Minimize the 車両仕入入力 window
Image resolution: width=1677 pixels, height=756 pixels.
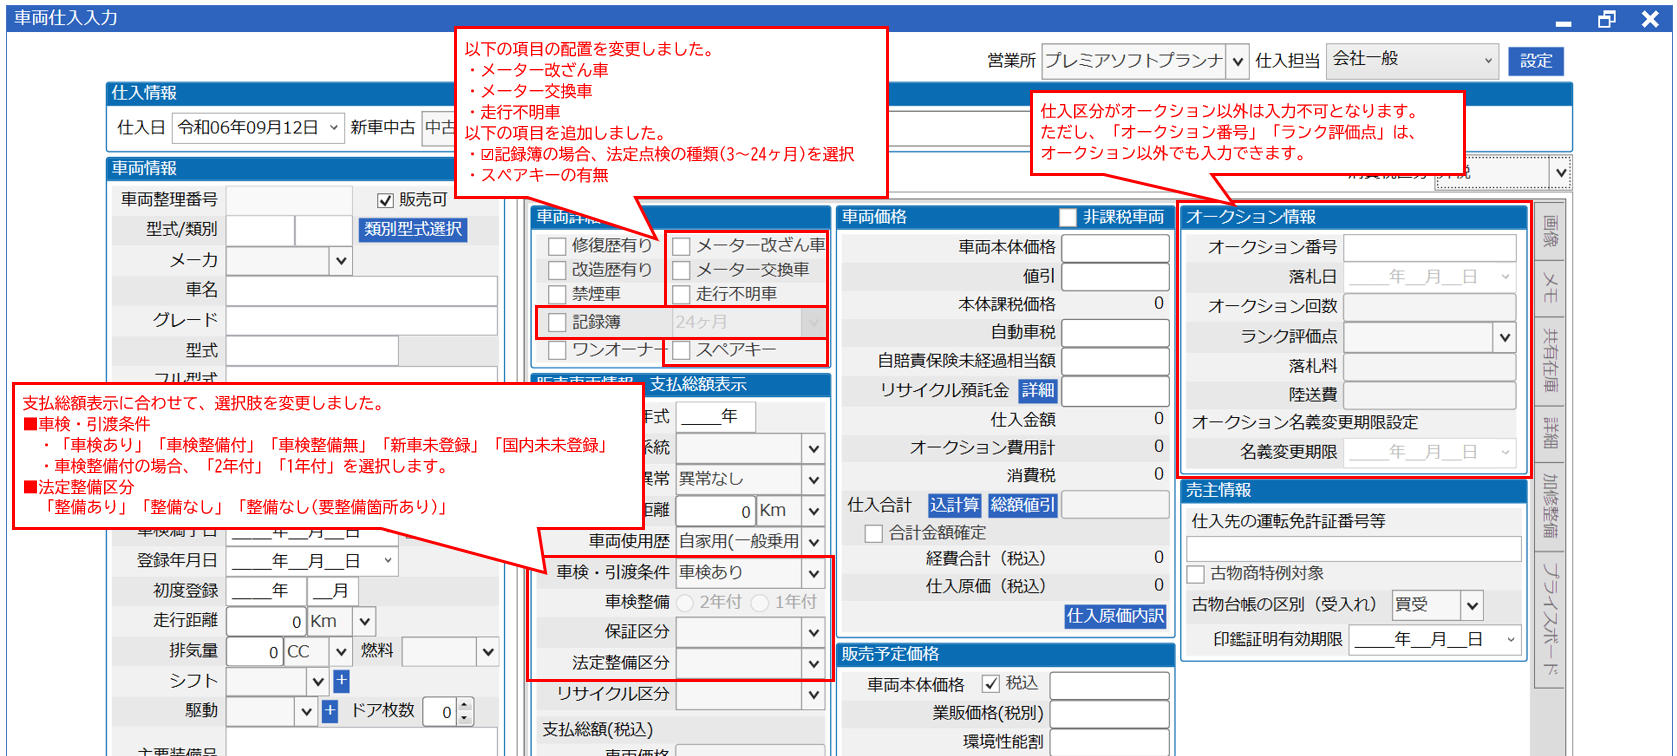click(1563, 21)
